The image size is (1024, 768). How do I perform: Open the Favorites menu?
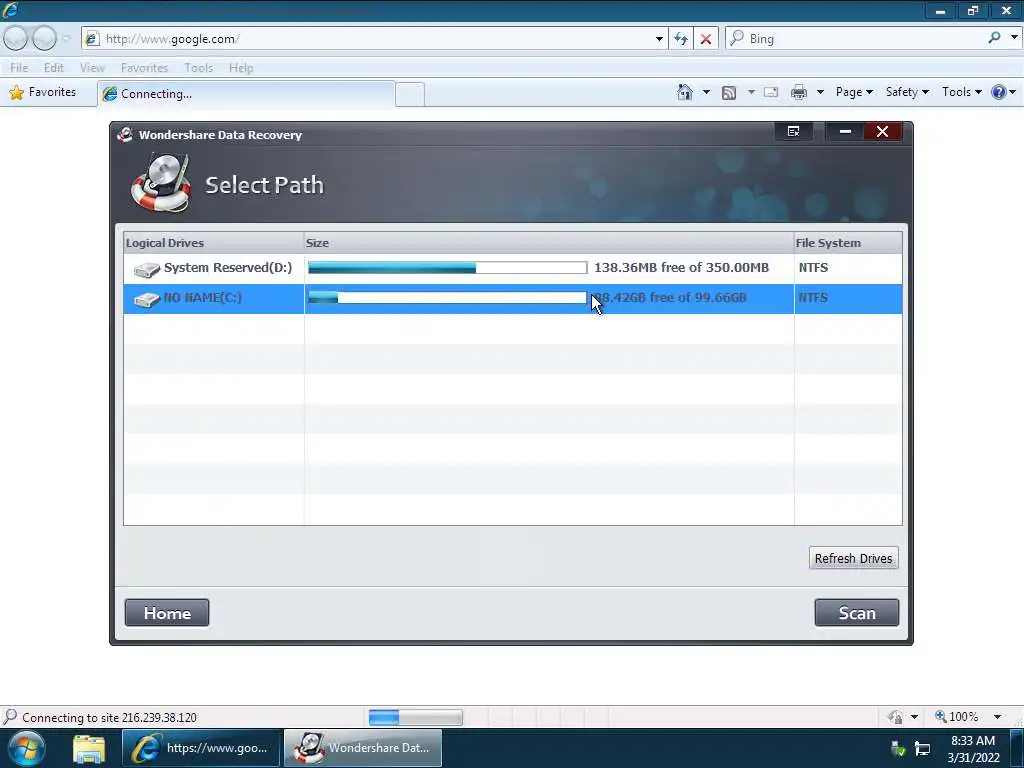144,67
